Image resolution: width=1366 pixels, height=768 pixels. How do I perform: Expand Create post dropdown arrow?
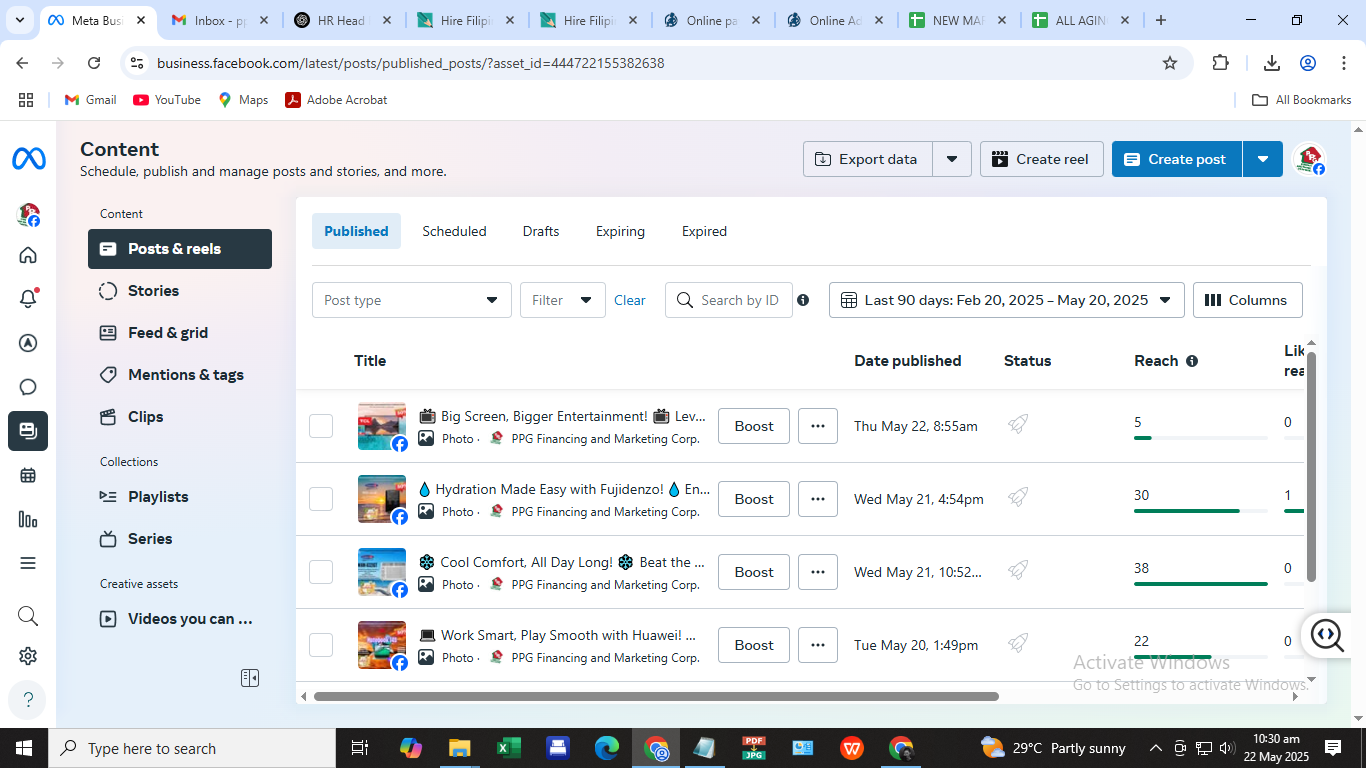[1263, 159]
